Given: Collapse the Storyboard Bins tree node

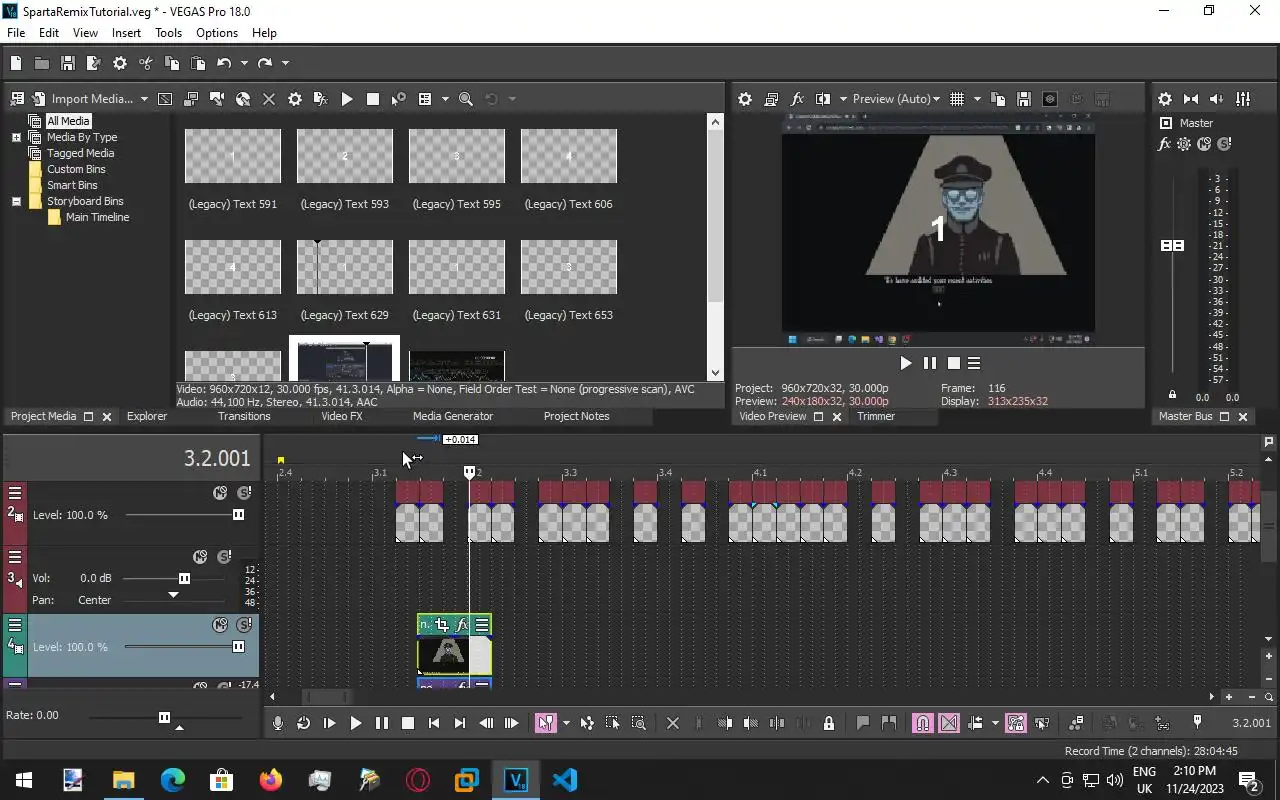Looking at the screenshot, I should tap(16, 201).
